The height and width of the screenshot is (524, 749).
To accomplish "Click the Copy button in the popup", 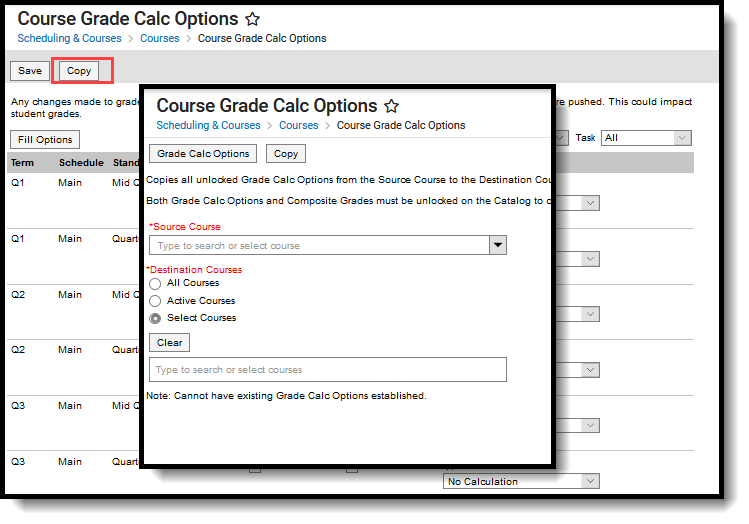I will (x=286, y=154).
